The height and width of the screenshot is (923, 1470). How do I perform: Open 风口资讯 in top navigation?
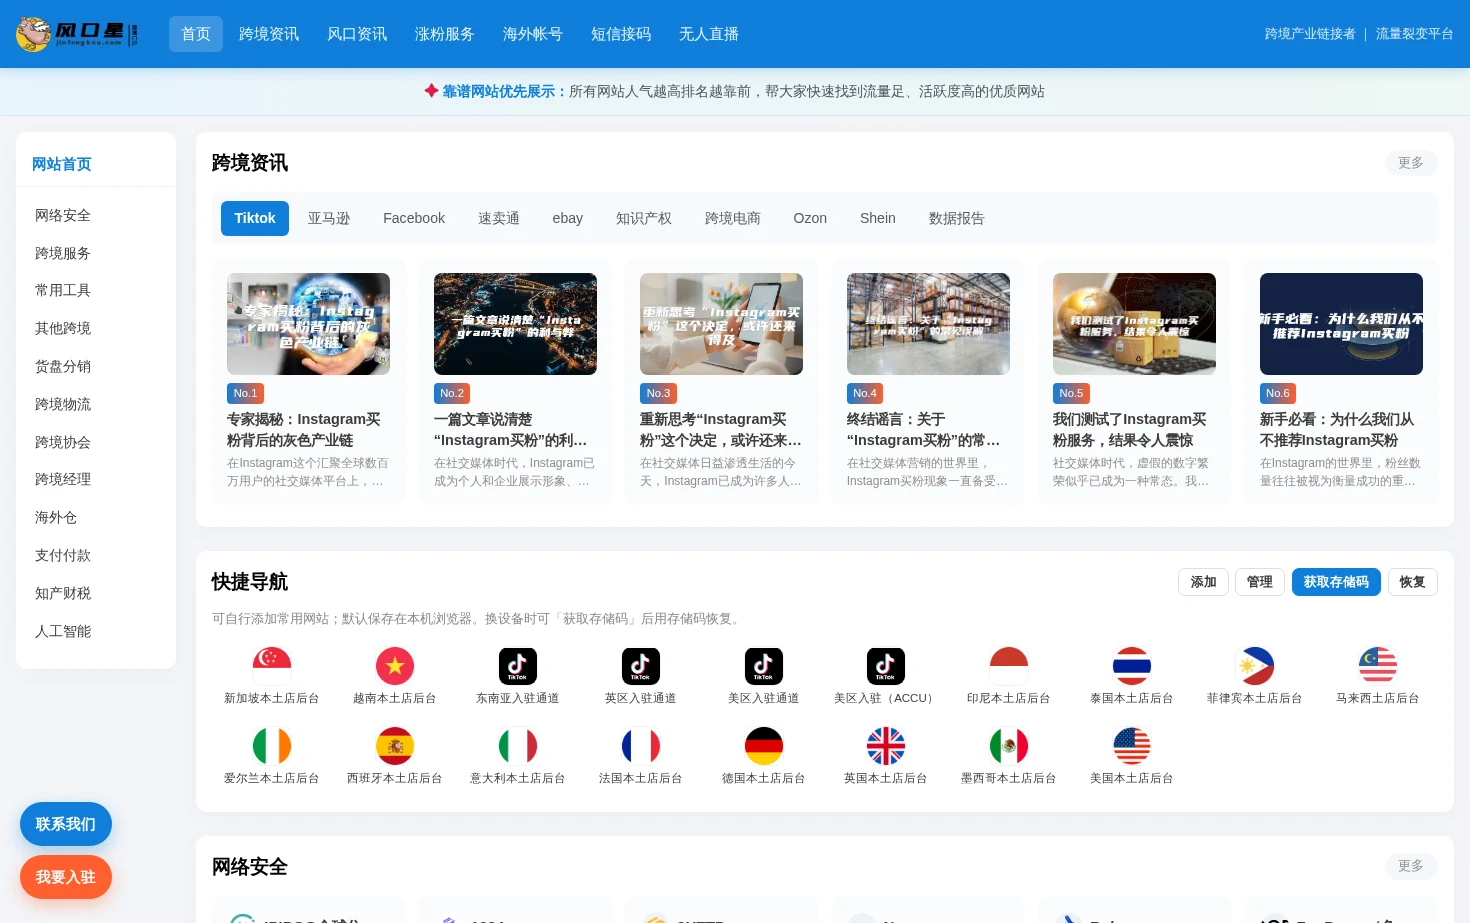point(357,34)
